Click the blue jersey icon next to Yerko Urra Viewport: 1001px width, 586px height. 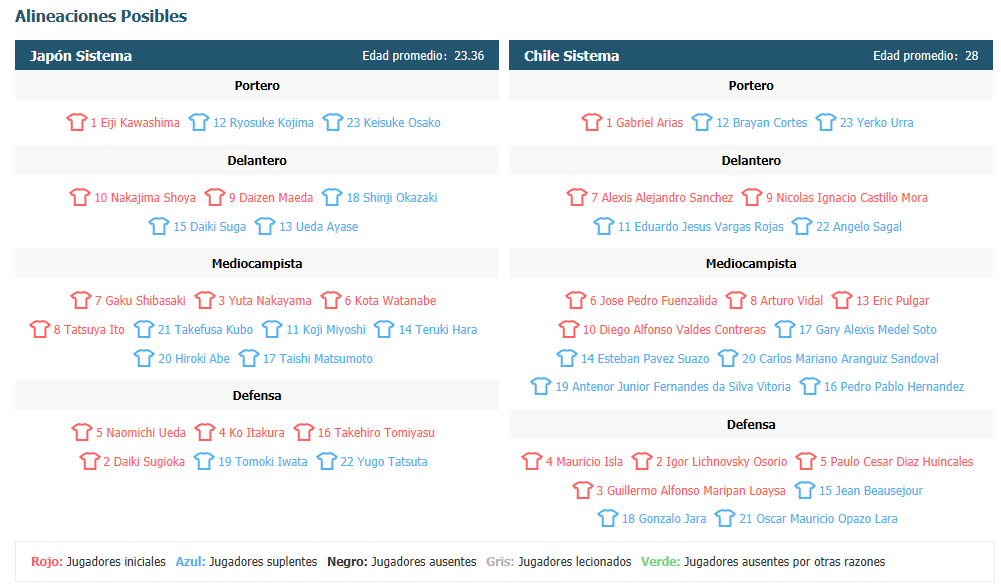pyautogui.click(x=825, y=122)
